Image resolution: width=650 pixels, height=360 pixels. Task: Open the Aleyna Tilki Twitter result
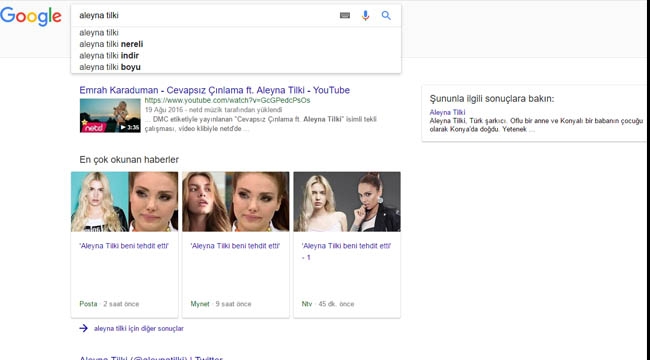[151, 358]
